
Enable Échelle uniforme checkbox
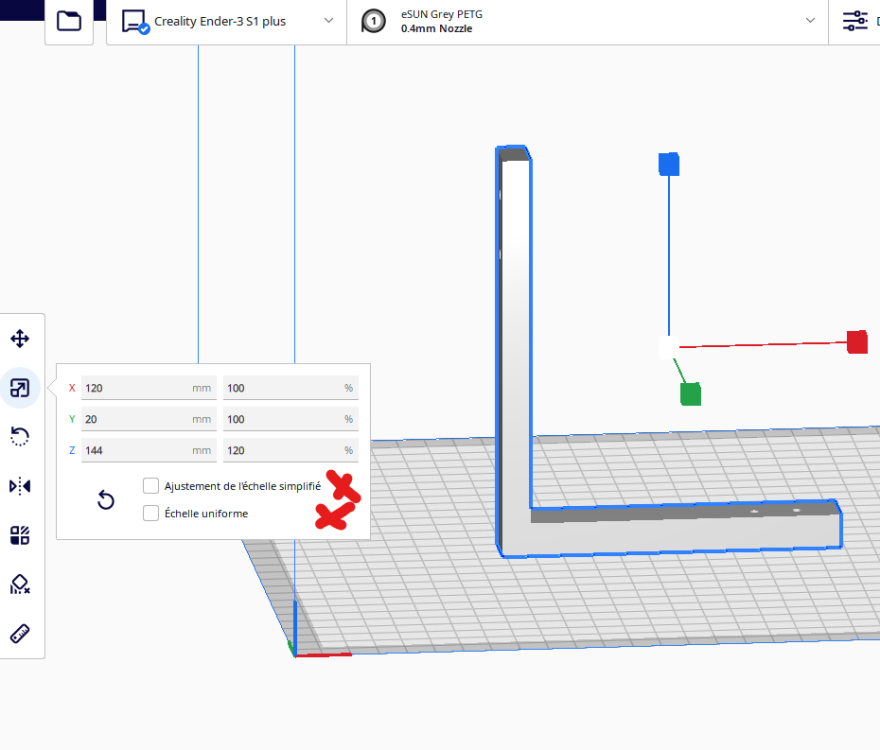pos(151,513)
